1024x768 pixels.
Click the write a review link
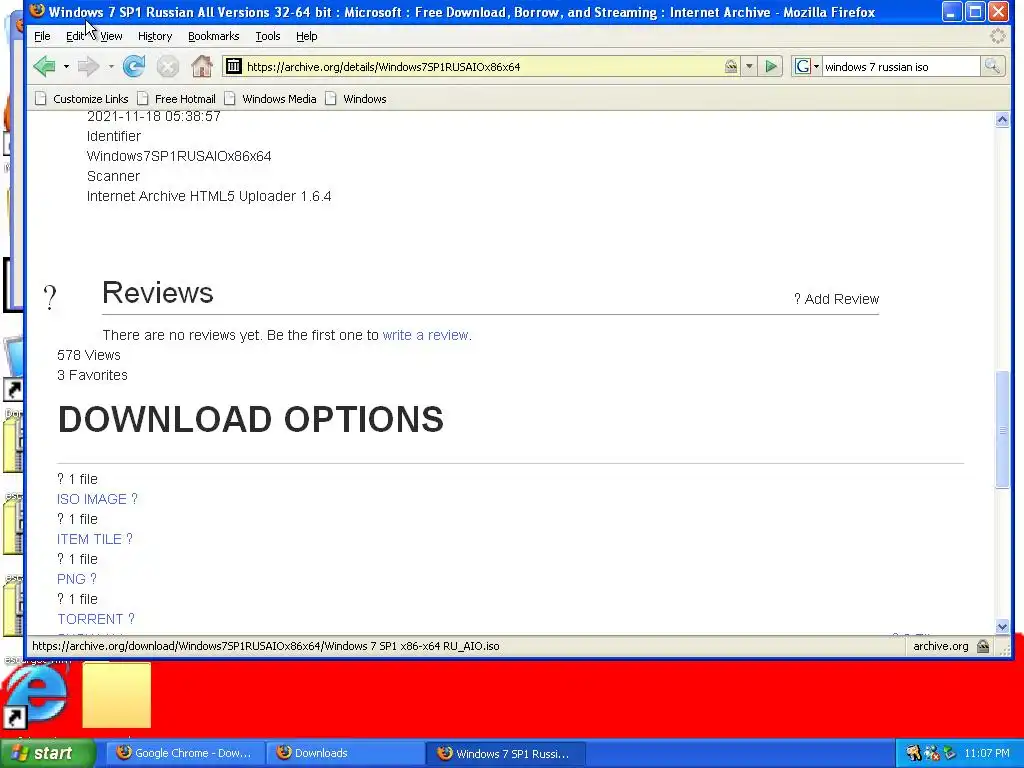425,335
